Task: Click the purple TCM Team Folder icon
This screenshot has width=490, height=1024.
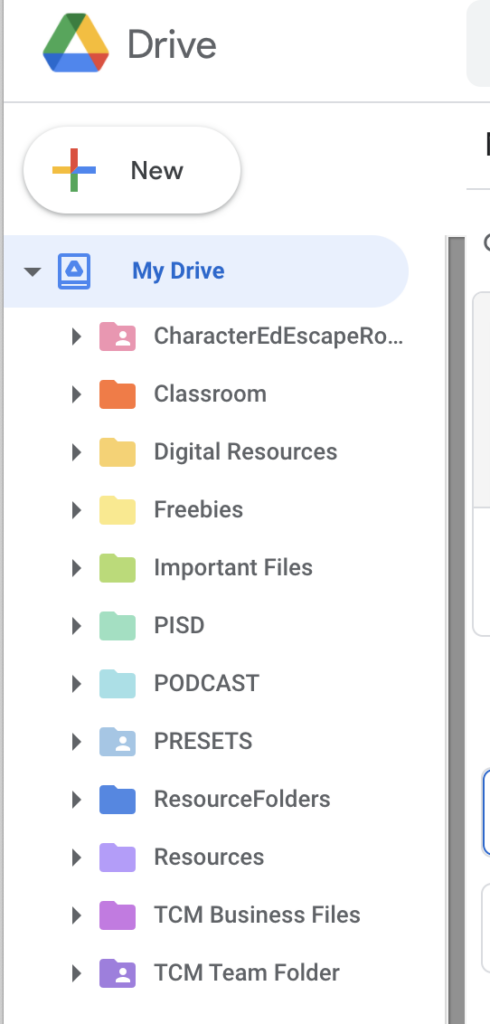Action: click(x=118, y=972)
